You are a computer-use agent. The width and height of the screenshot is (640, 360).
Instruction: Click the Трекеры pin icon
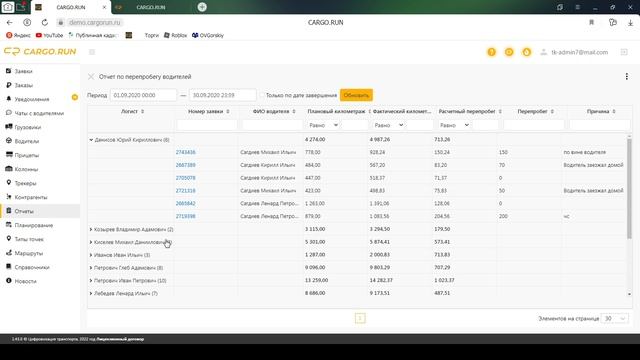point(9,182)
